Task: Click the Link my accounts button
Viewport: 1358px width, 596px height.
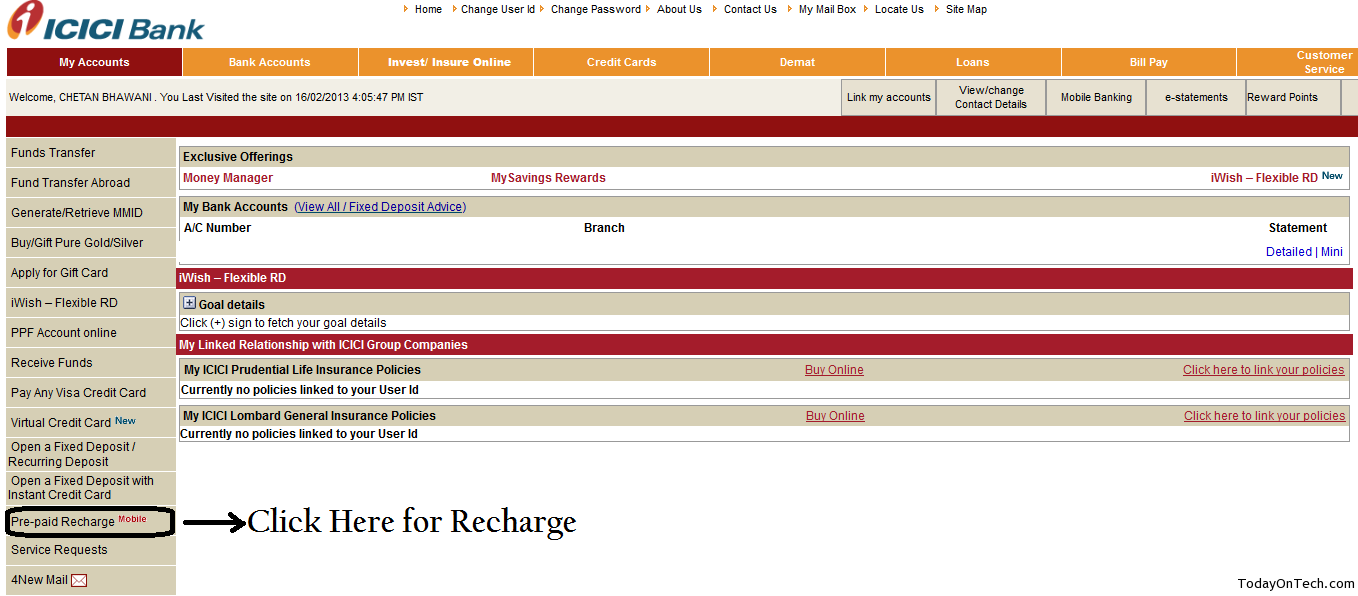Action: pos(888,97)
